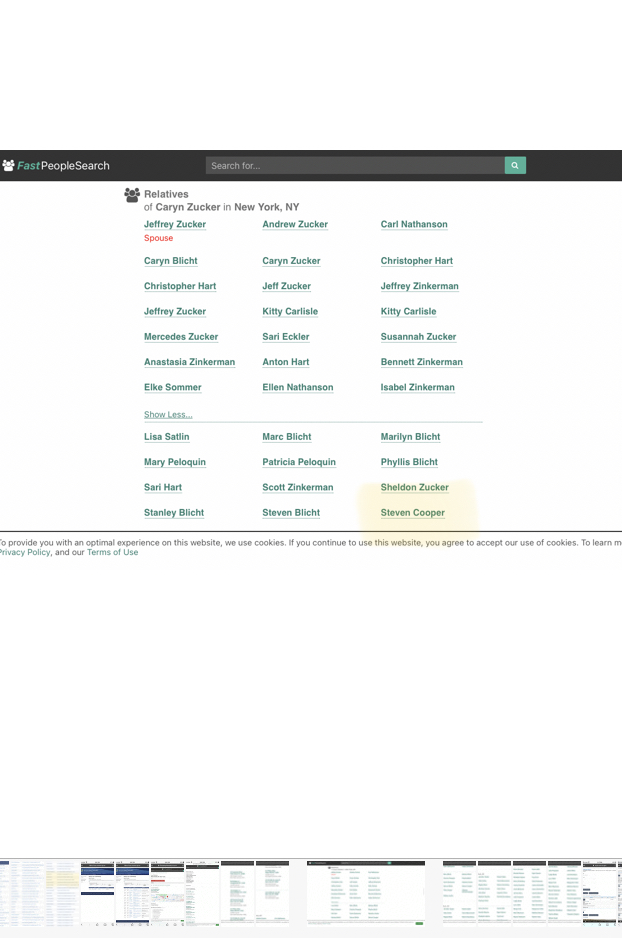Select the enlarged current-page thumbnail in filmstrip
The image size is (622, 938).
click(x=366, y=893)
